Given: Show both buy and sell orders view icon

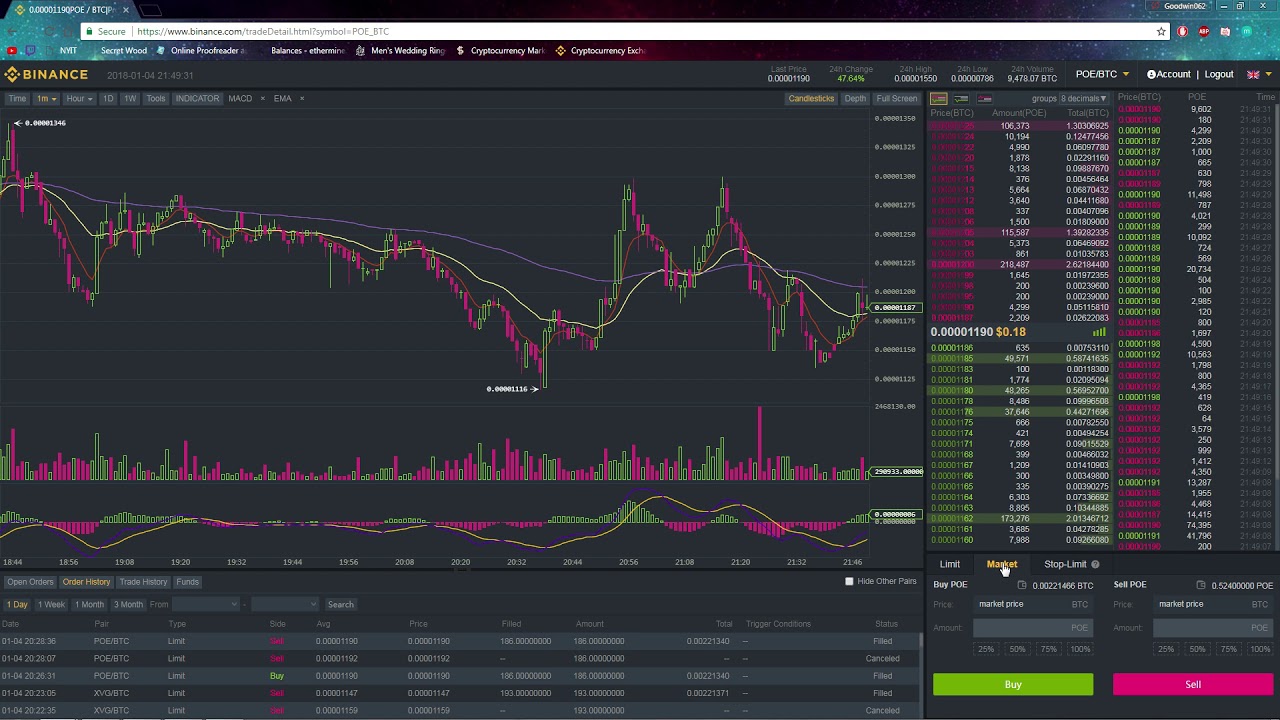Looking at the screenshot, I should pos(939,99).
